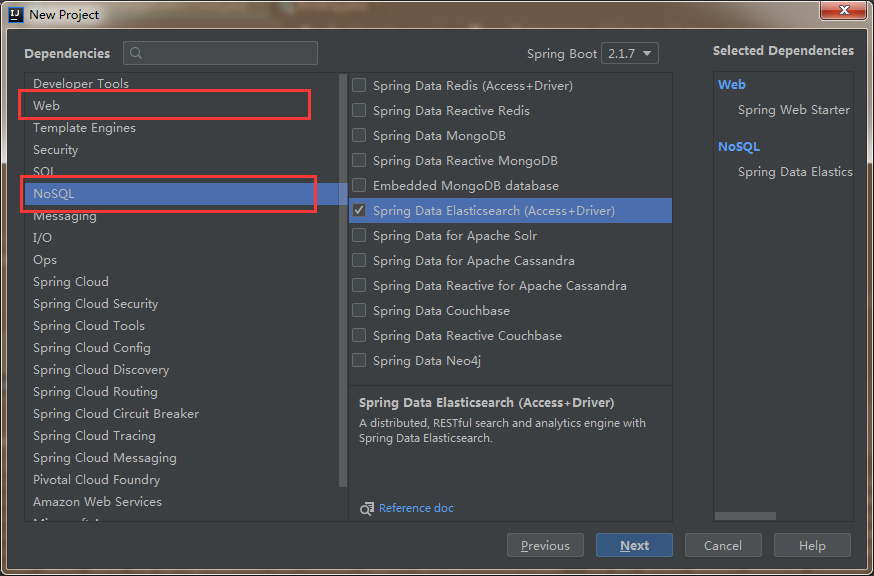Open Template Engines category

(182, 128)
